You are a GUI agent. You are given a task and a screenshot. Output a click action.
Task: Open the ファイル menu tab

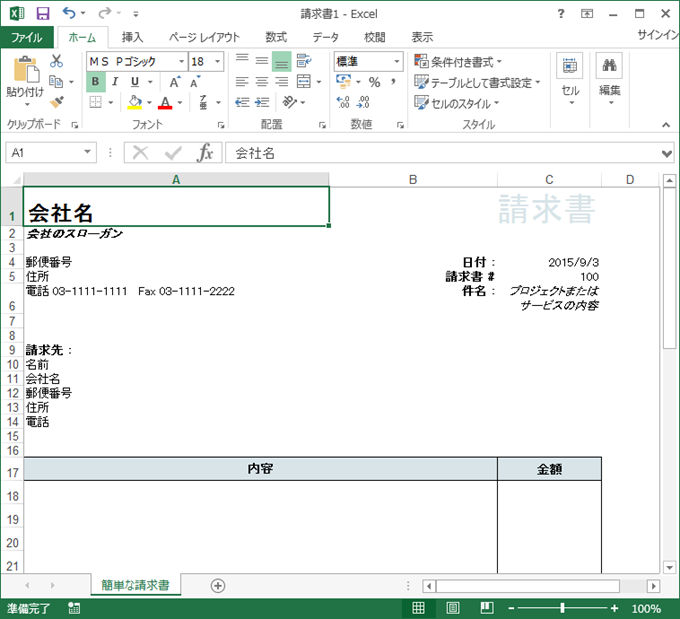(26, 37)
